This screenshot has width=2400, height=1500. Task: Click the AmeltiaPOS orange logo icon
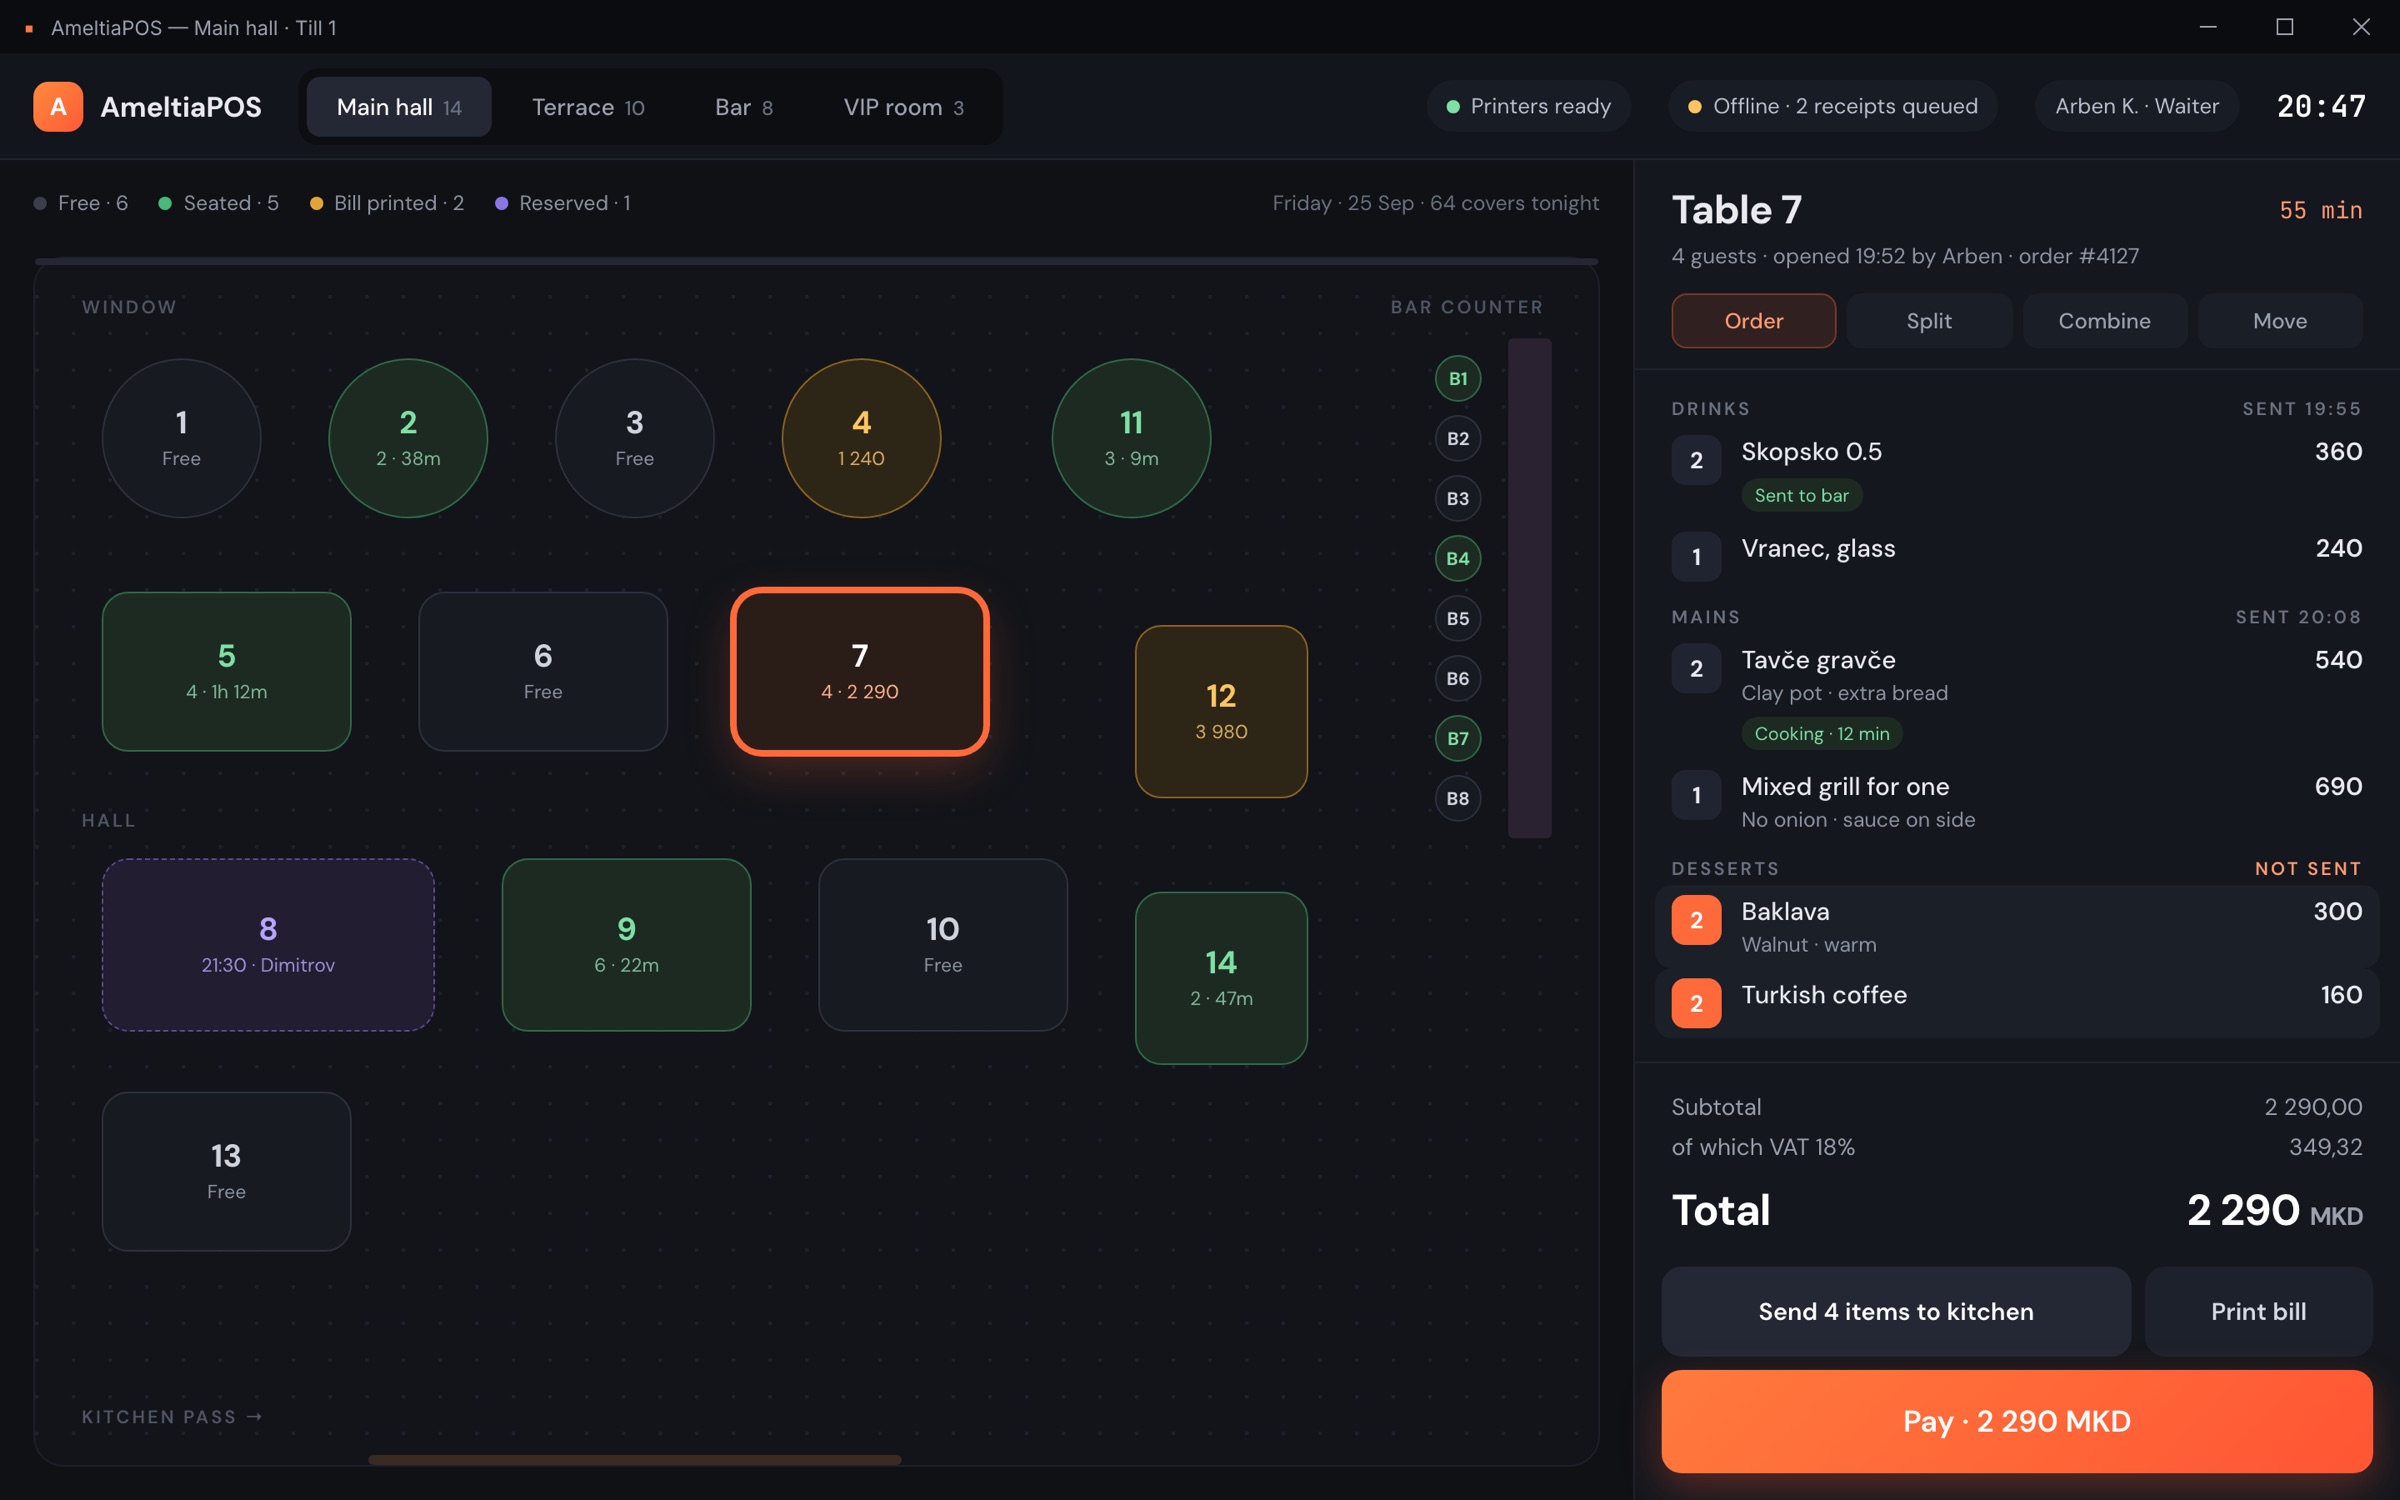point(58,107)
